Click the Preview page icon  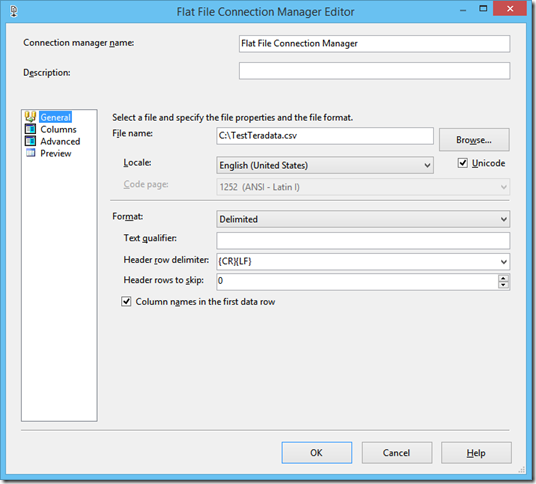30,153
